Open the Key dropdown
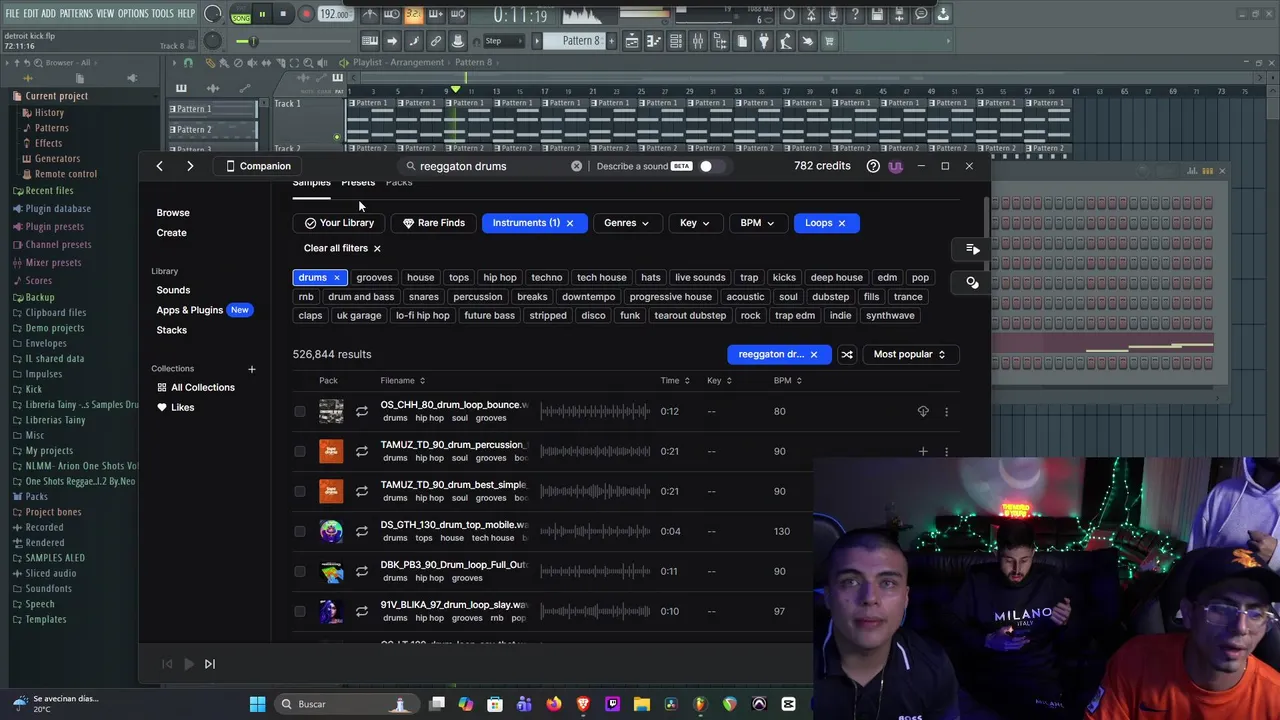The width and height of the screenshot is (1280, 720). [x=695, y=223]
